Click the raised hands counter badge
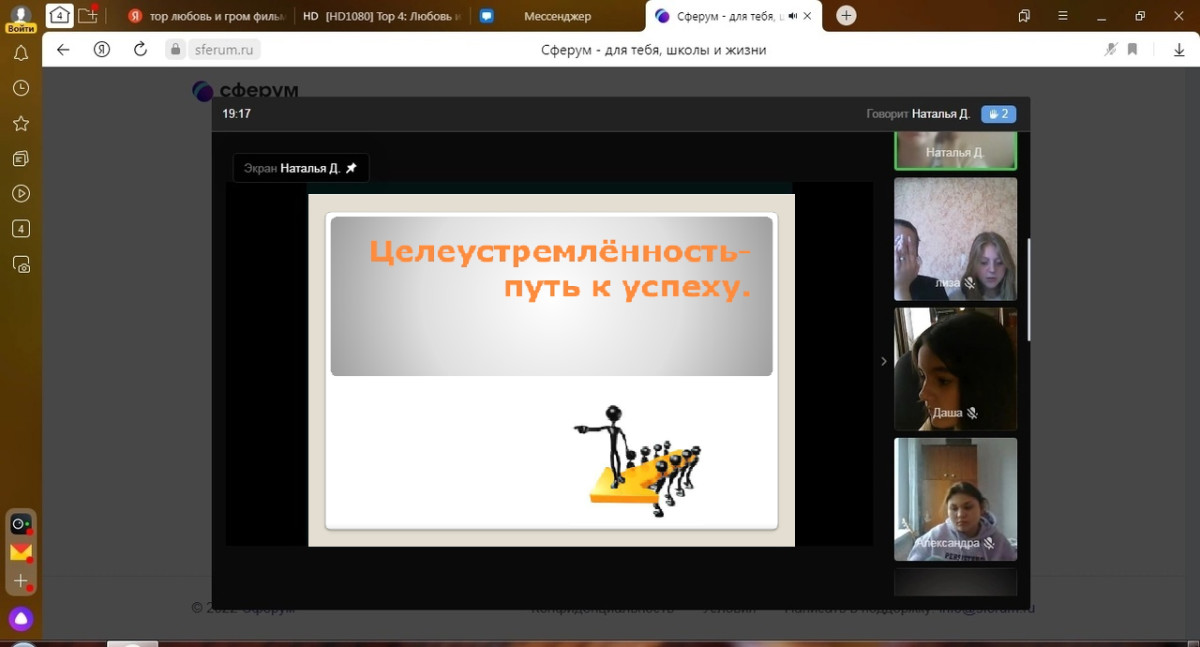Viewport: 1200px width, 647px height. point(998,114)
